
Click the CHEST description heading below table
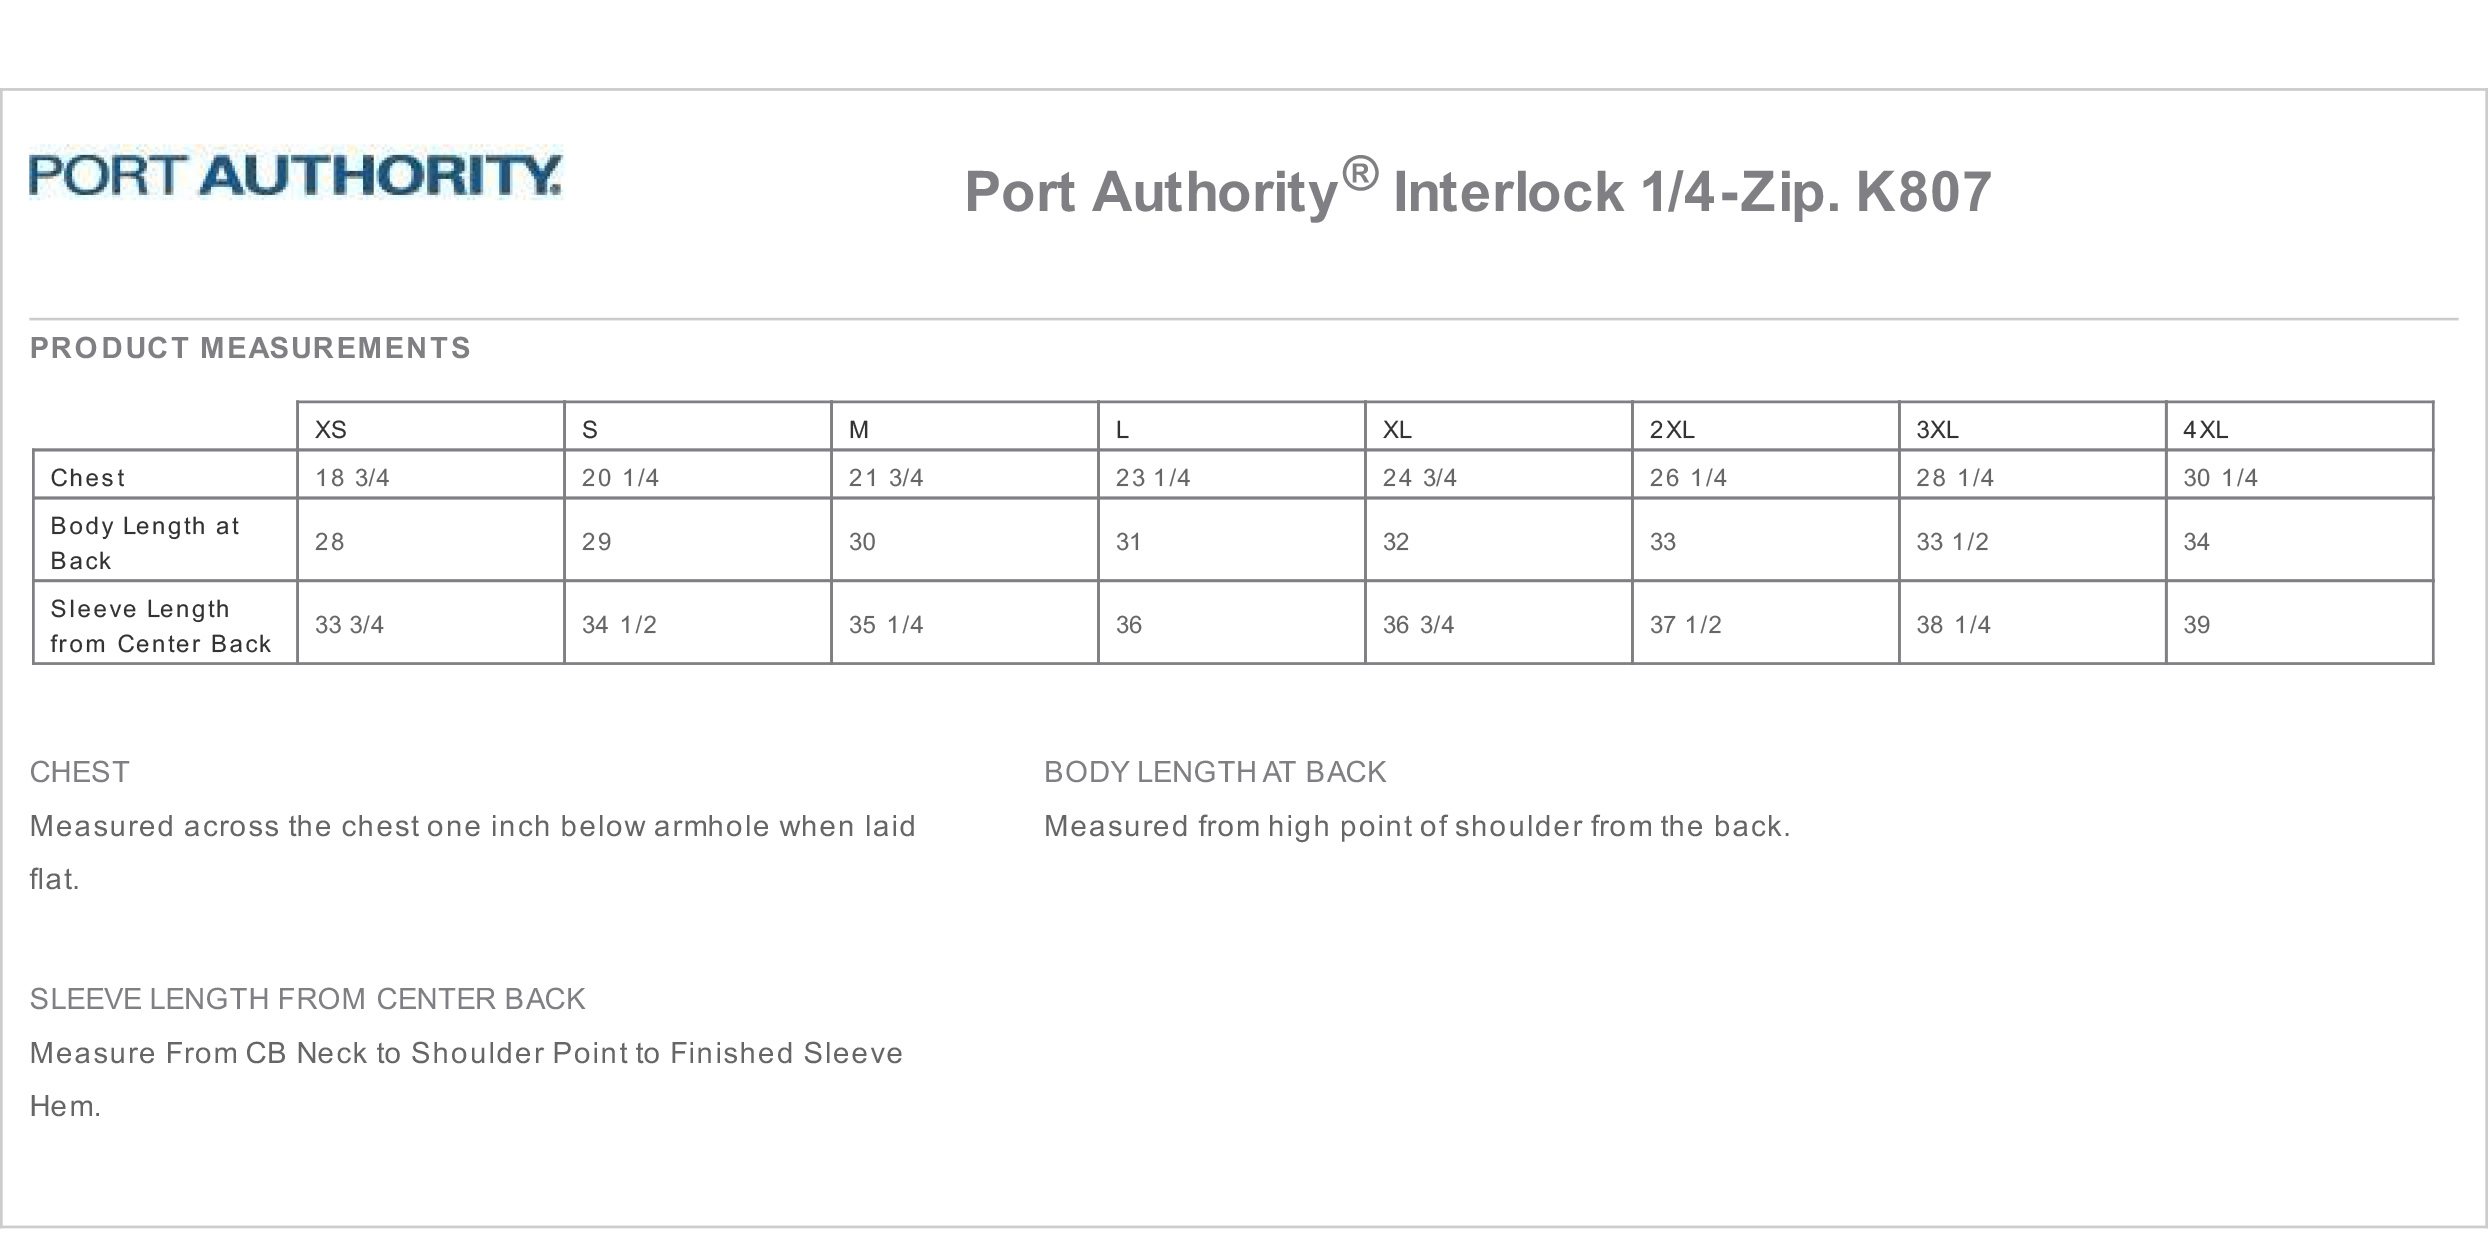(x=80, y=772)
